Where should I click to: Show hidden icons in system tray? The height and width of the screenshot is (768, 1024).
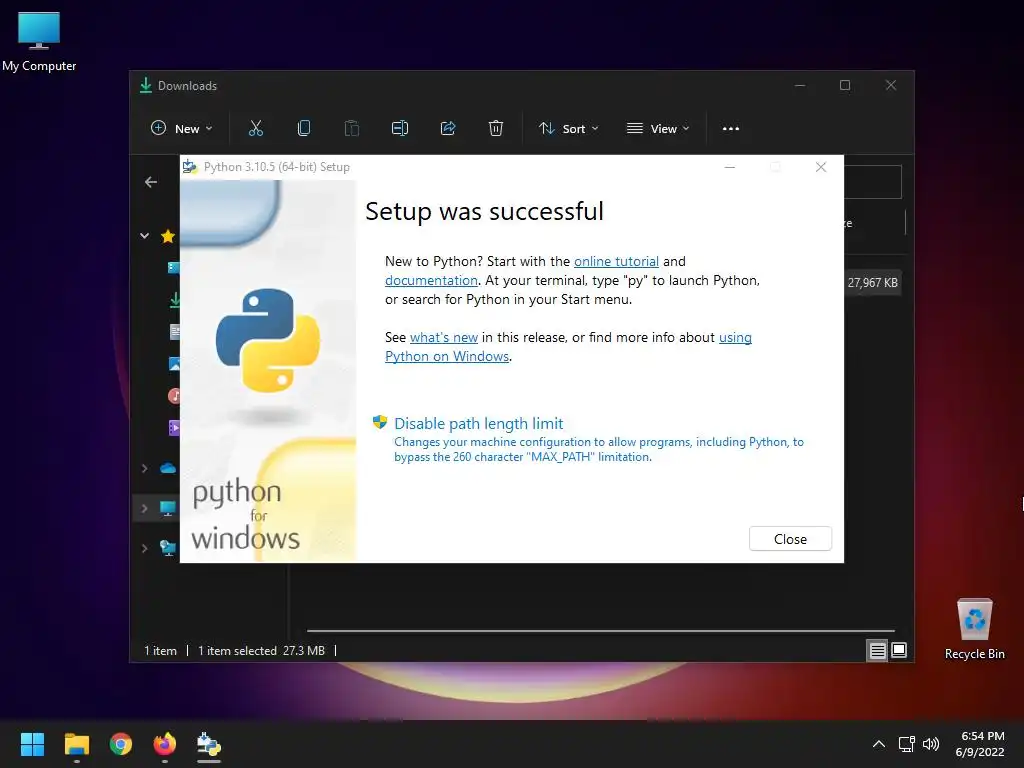coord(879,744)
